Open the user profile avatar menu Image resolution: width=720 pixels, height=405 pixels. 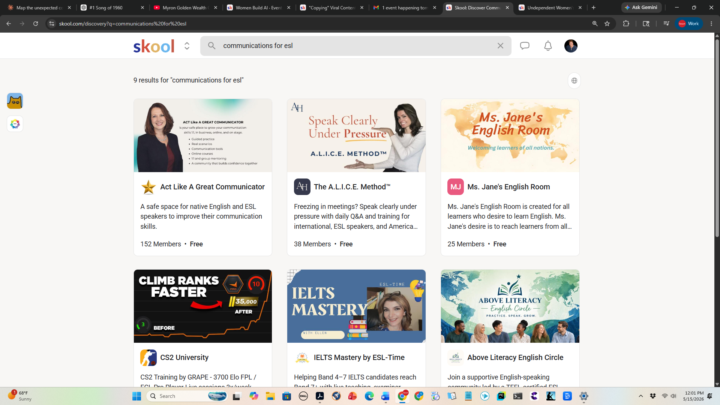coord(571,45)
